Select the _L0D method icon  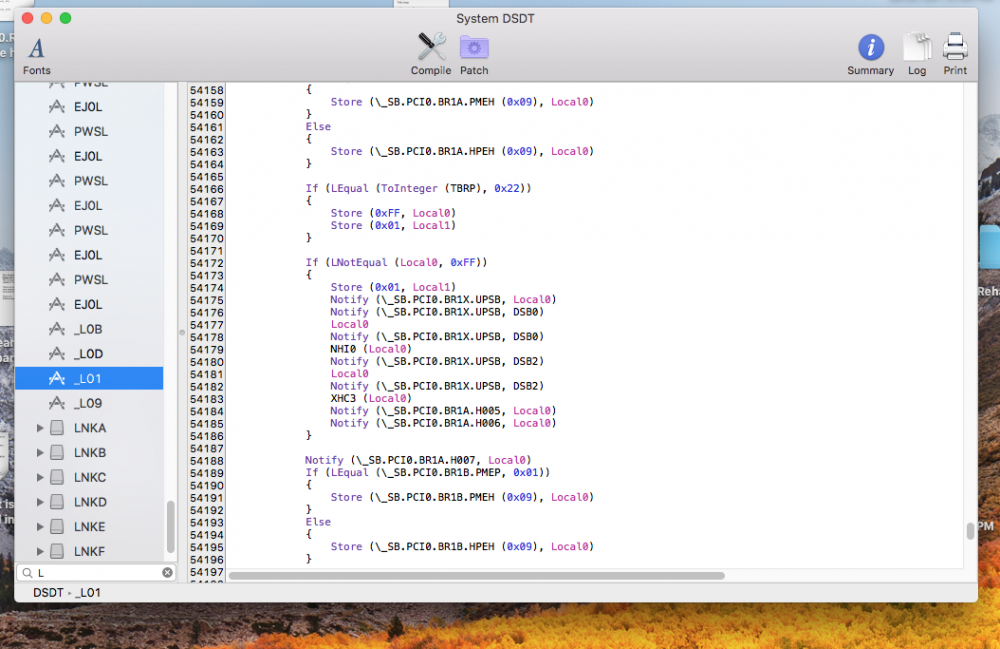[57, 354]
